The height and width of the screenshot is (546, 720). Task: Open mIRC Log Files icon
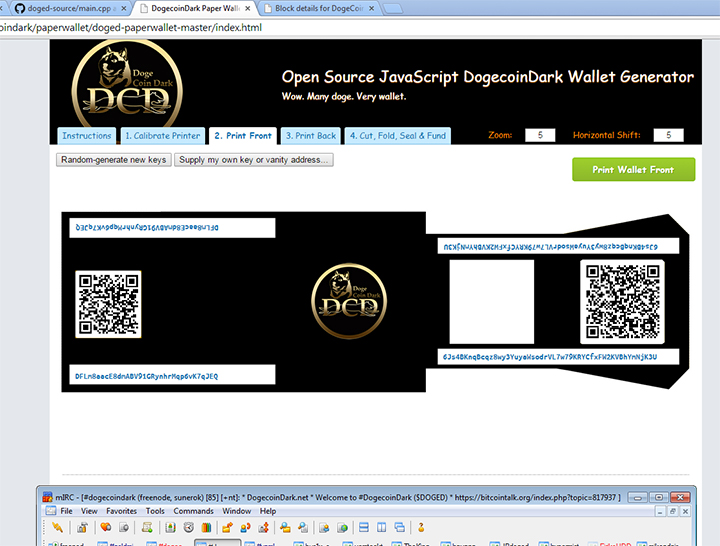click(x=303, y=528)
